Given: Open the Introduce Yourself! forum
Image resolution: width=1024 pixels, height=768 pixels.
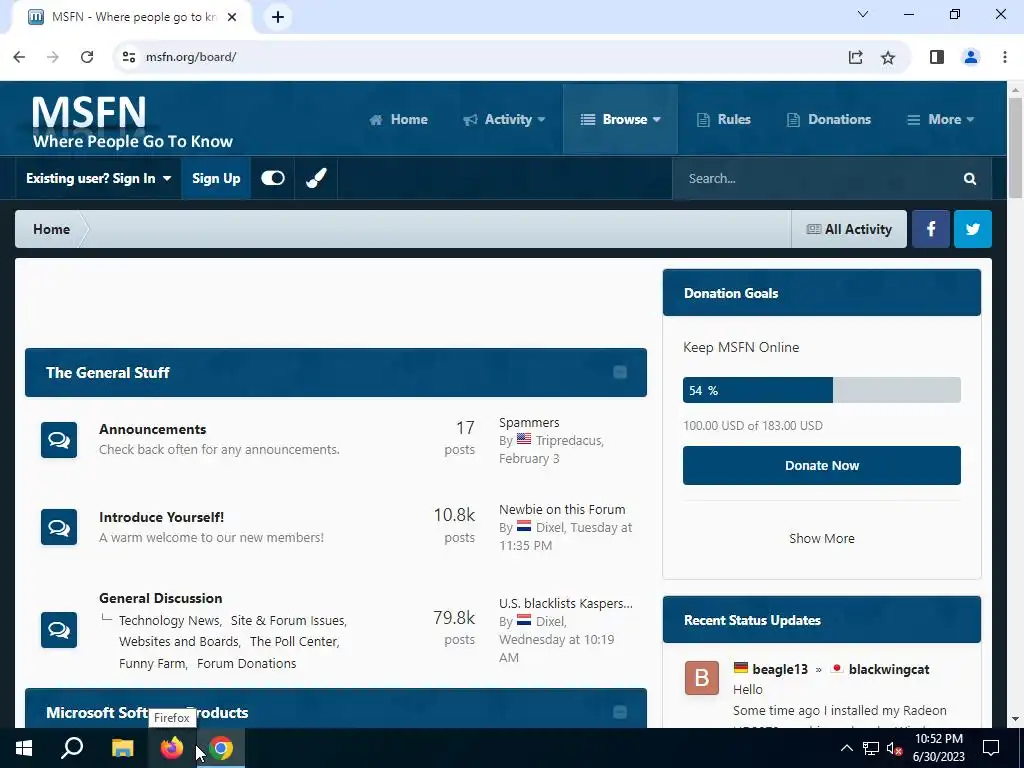Looking at the screenshot, I should 161,517.
